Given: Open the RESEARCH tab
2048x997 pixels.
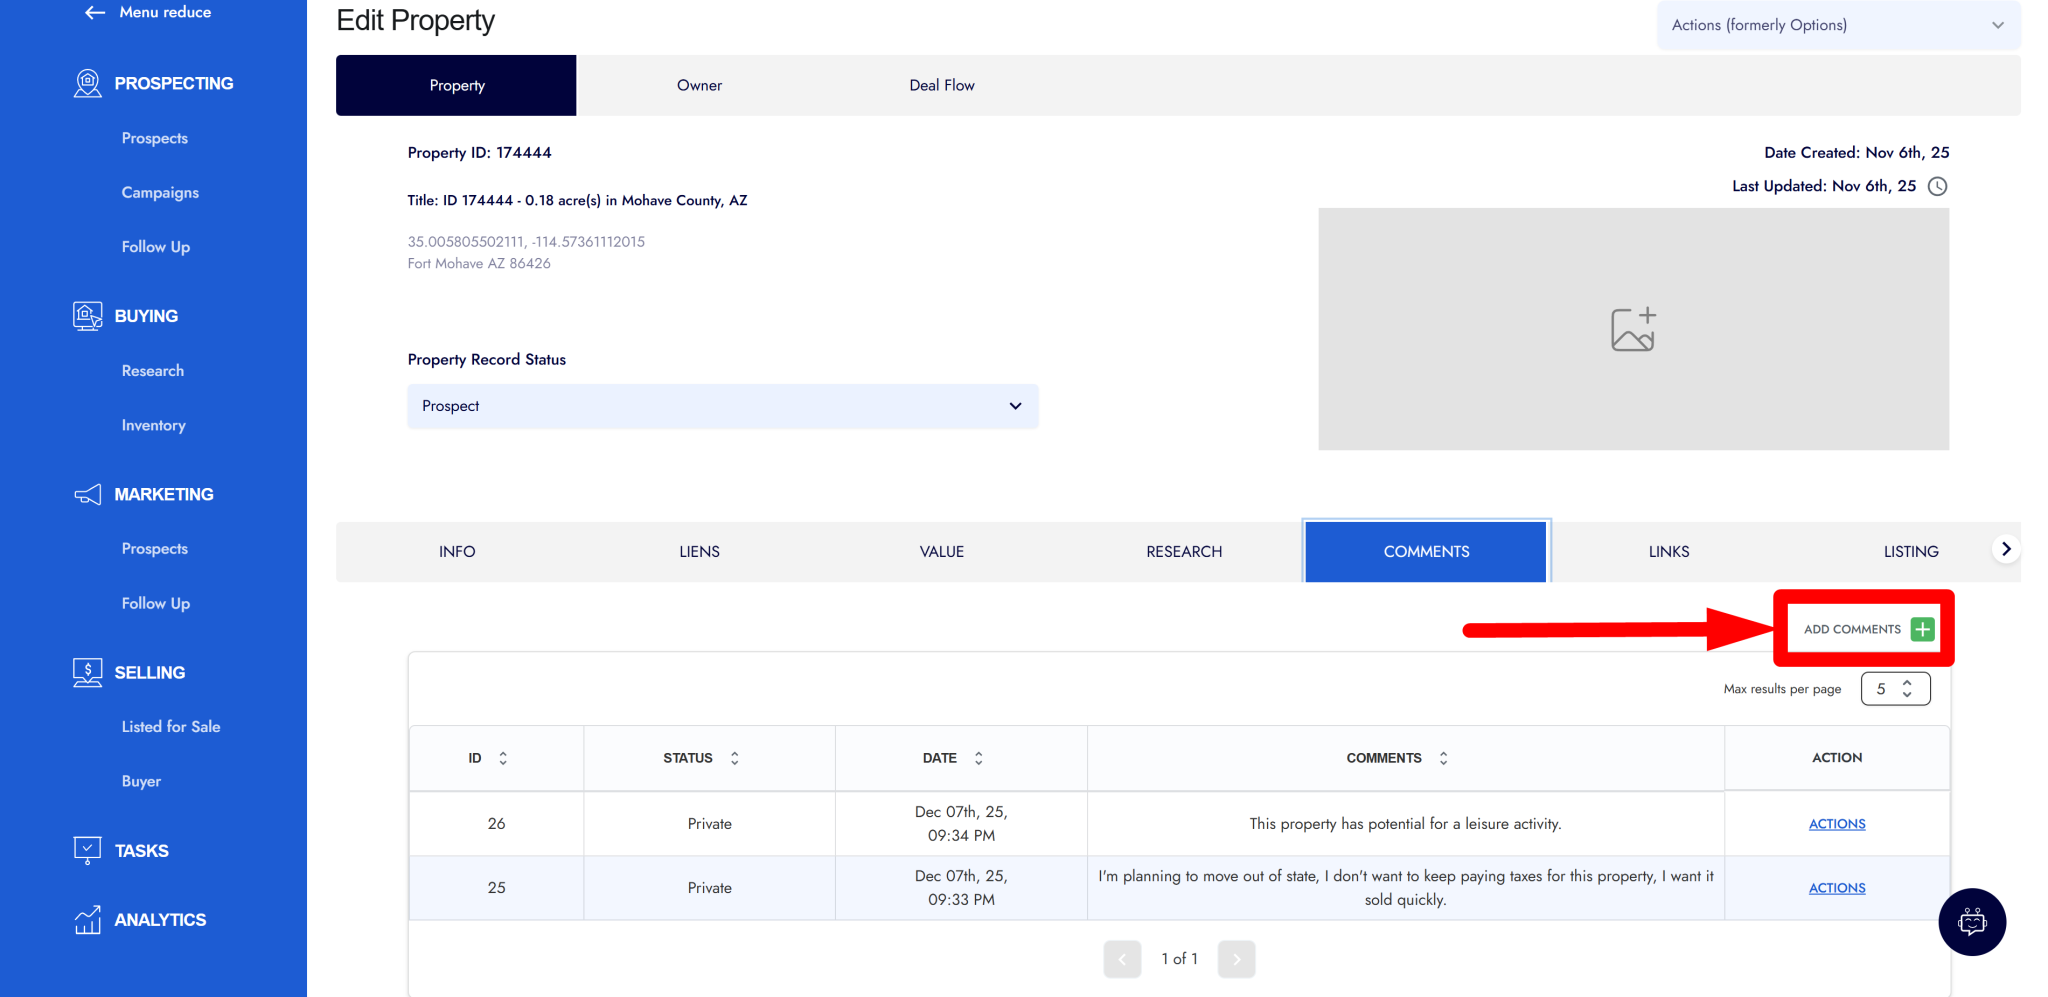Looking at the screenshot, I should (x=1183, y=551).
